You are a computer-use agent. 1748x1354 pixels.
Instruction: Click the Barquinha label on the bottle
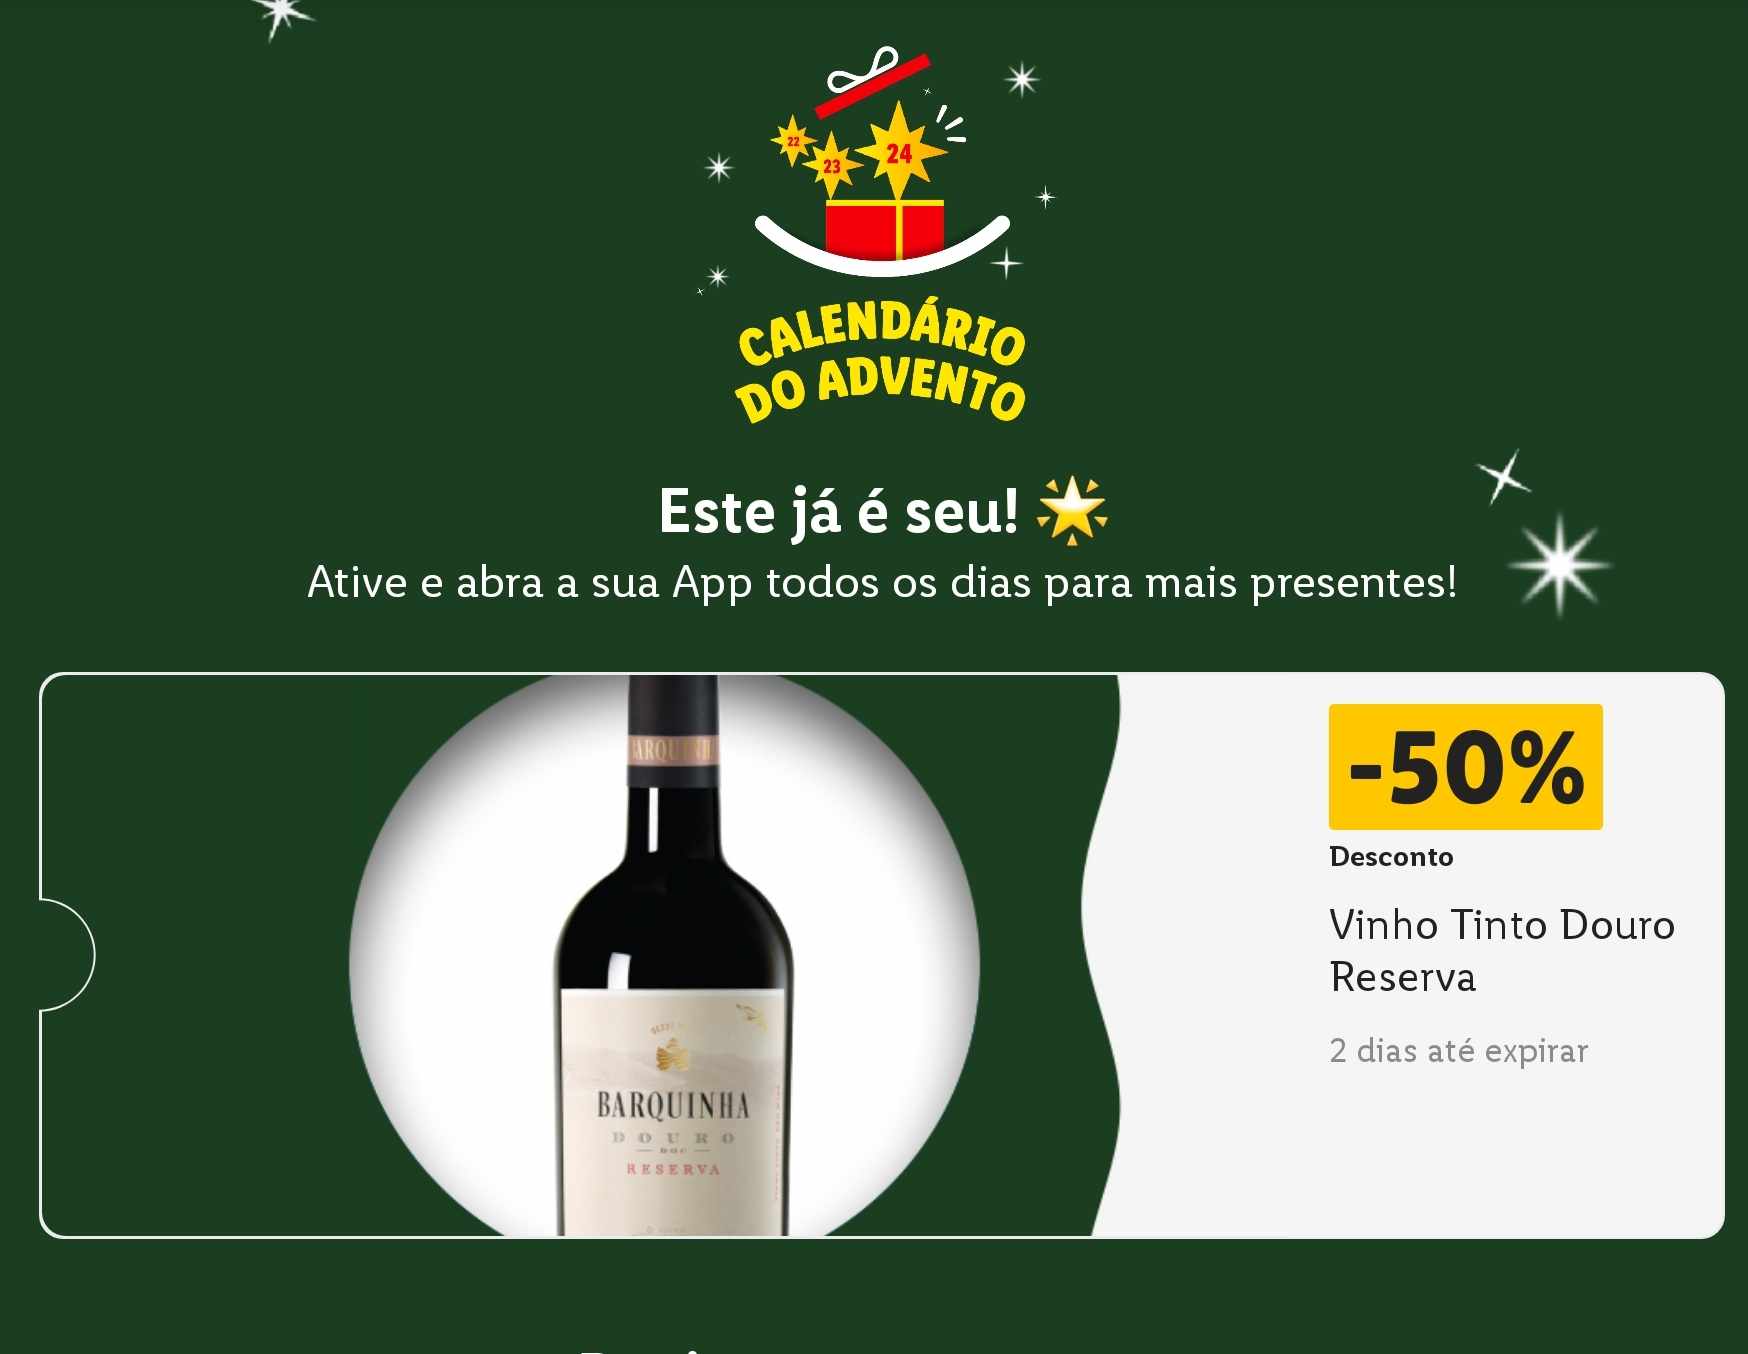[x=672, y=1105]
